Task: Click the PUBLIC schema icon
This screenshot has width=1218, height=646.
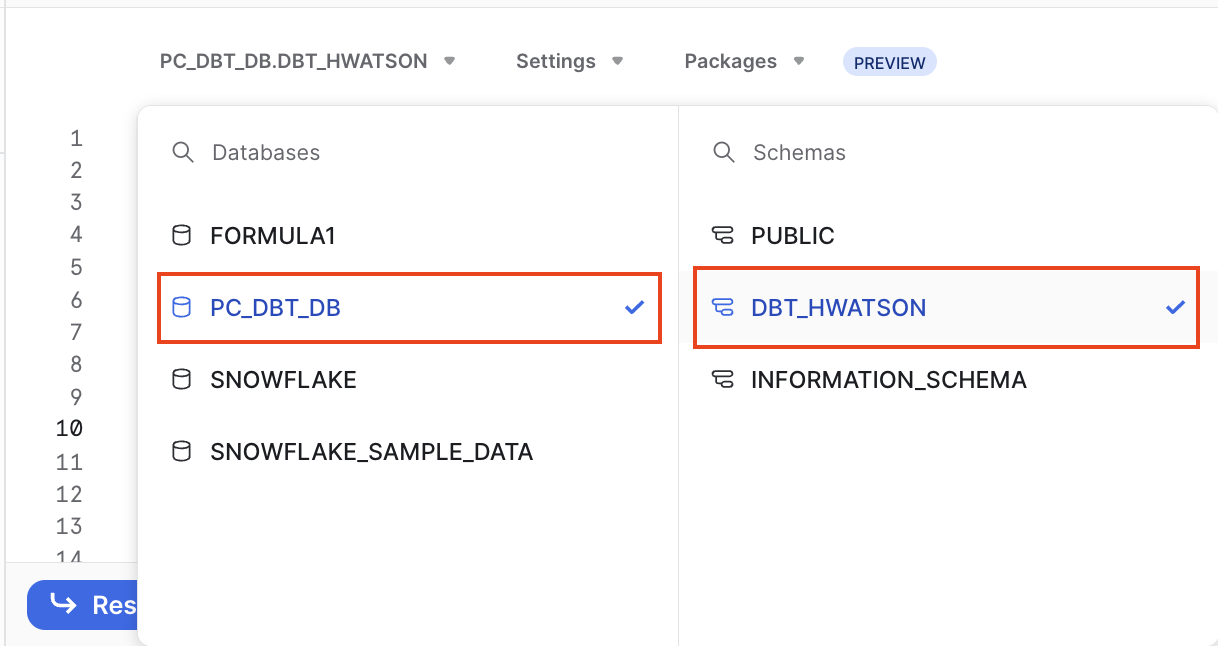Action: pyautogui.click(x=723, y=236)
